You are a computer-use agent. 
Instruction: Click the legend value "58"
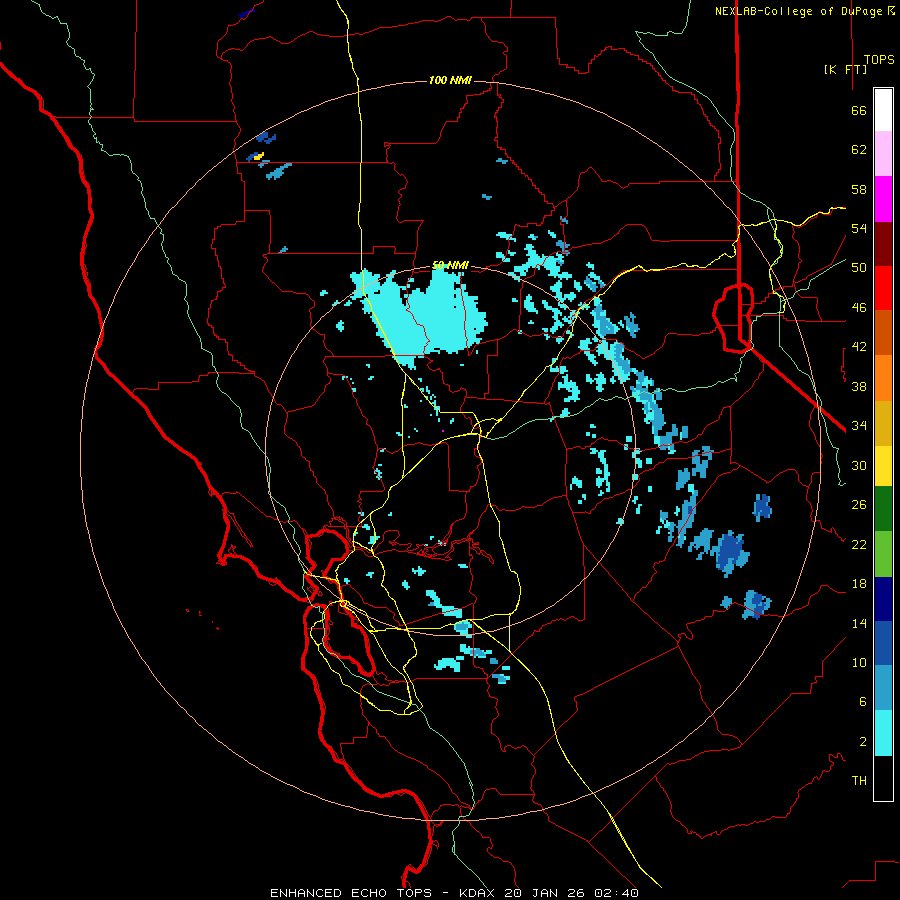point(859,189)
